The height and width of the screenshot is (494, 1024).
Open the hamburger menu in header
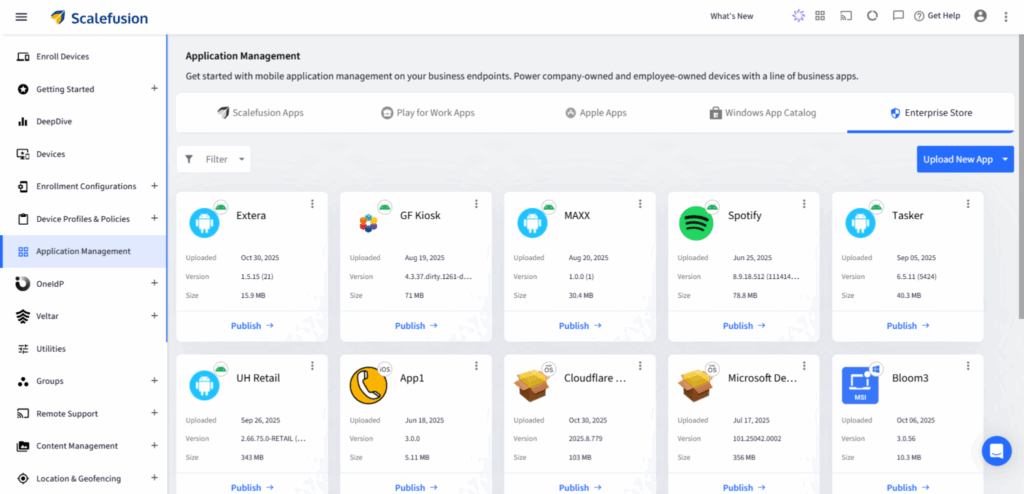pos(21,16)
